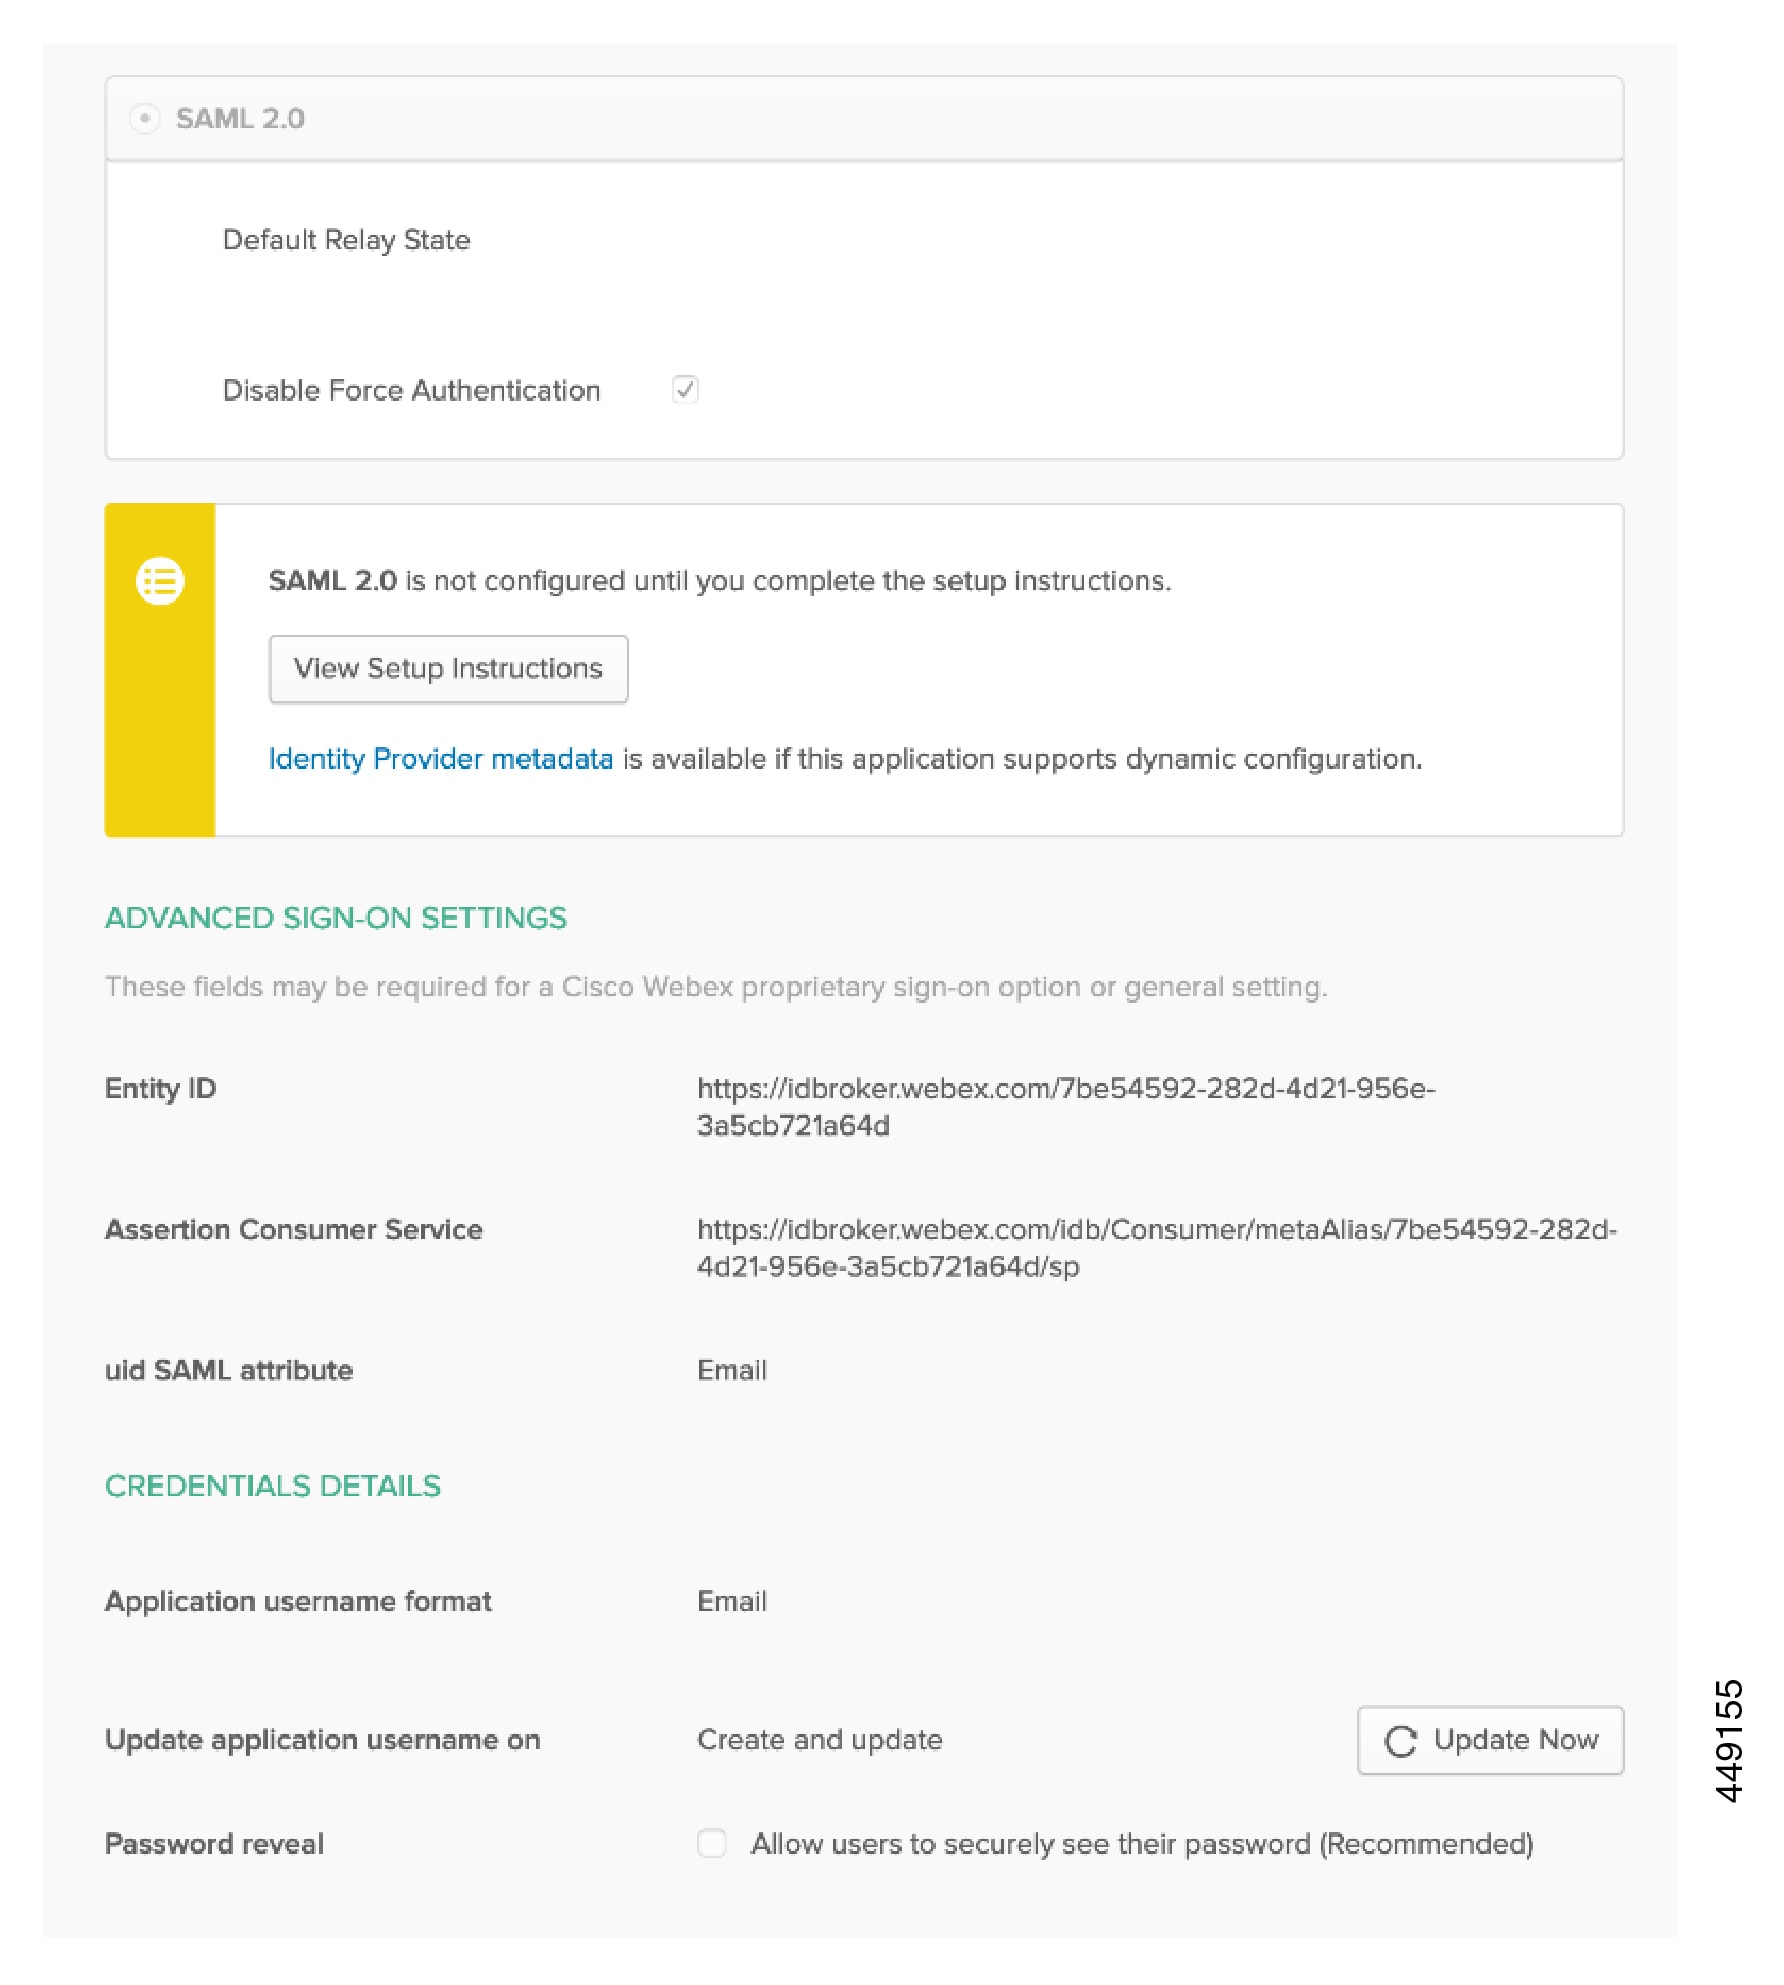
Task: Open View Setup Instructions
Action: tap(448, 668)
